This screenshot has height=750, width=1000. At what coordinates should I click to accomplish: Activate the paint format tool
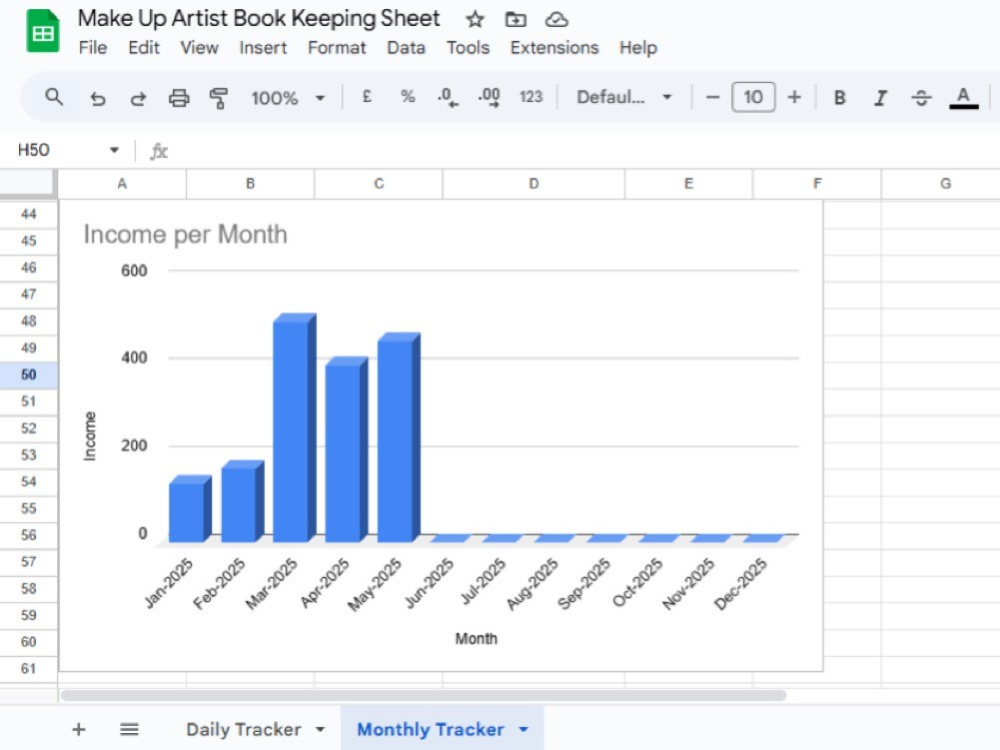pos(219,98)
